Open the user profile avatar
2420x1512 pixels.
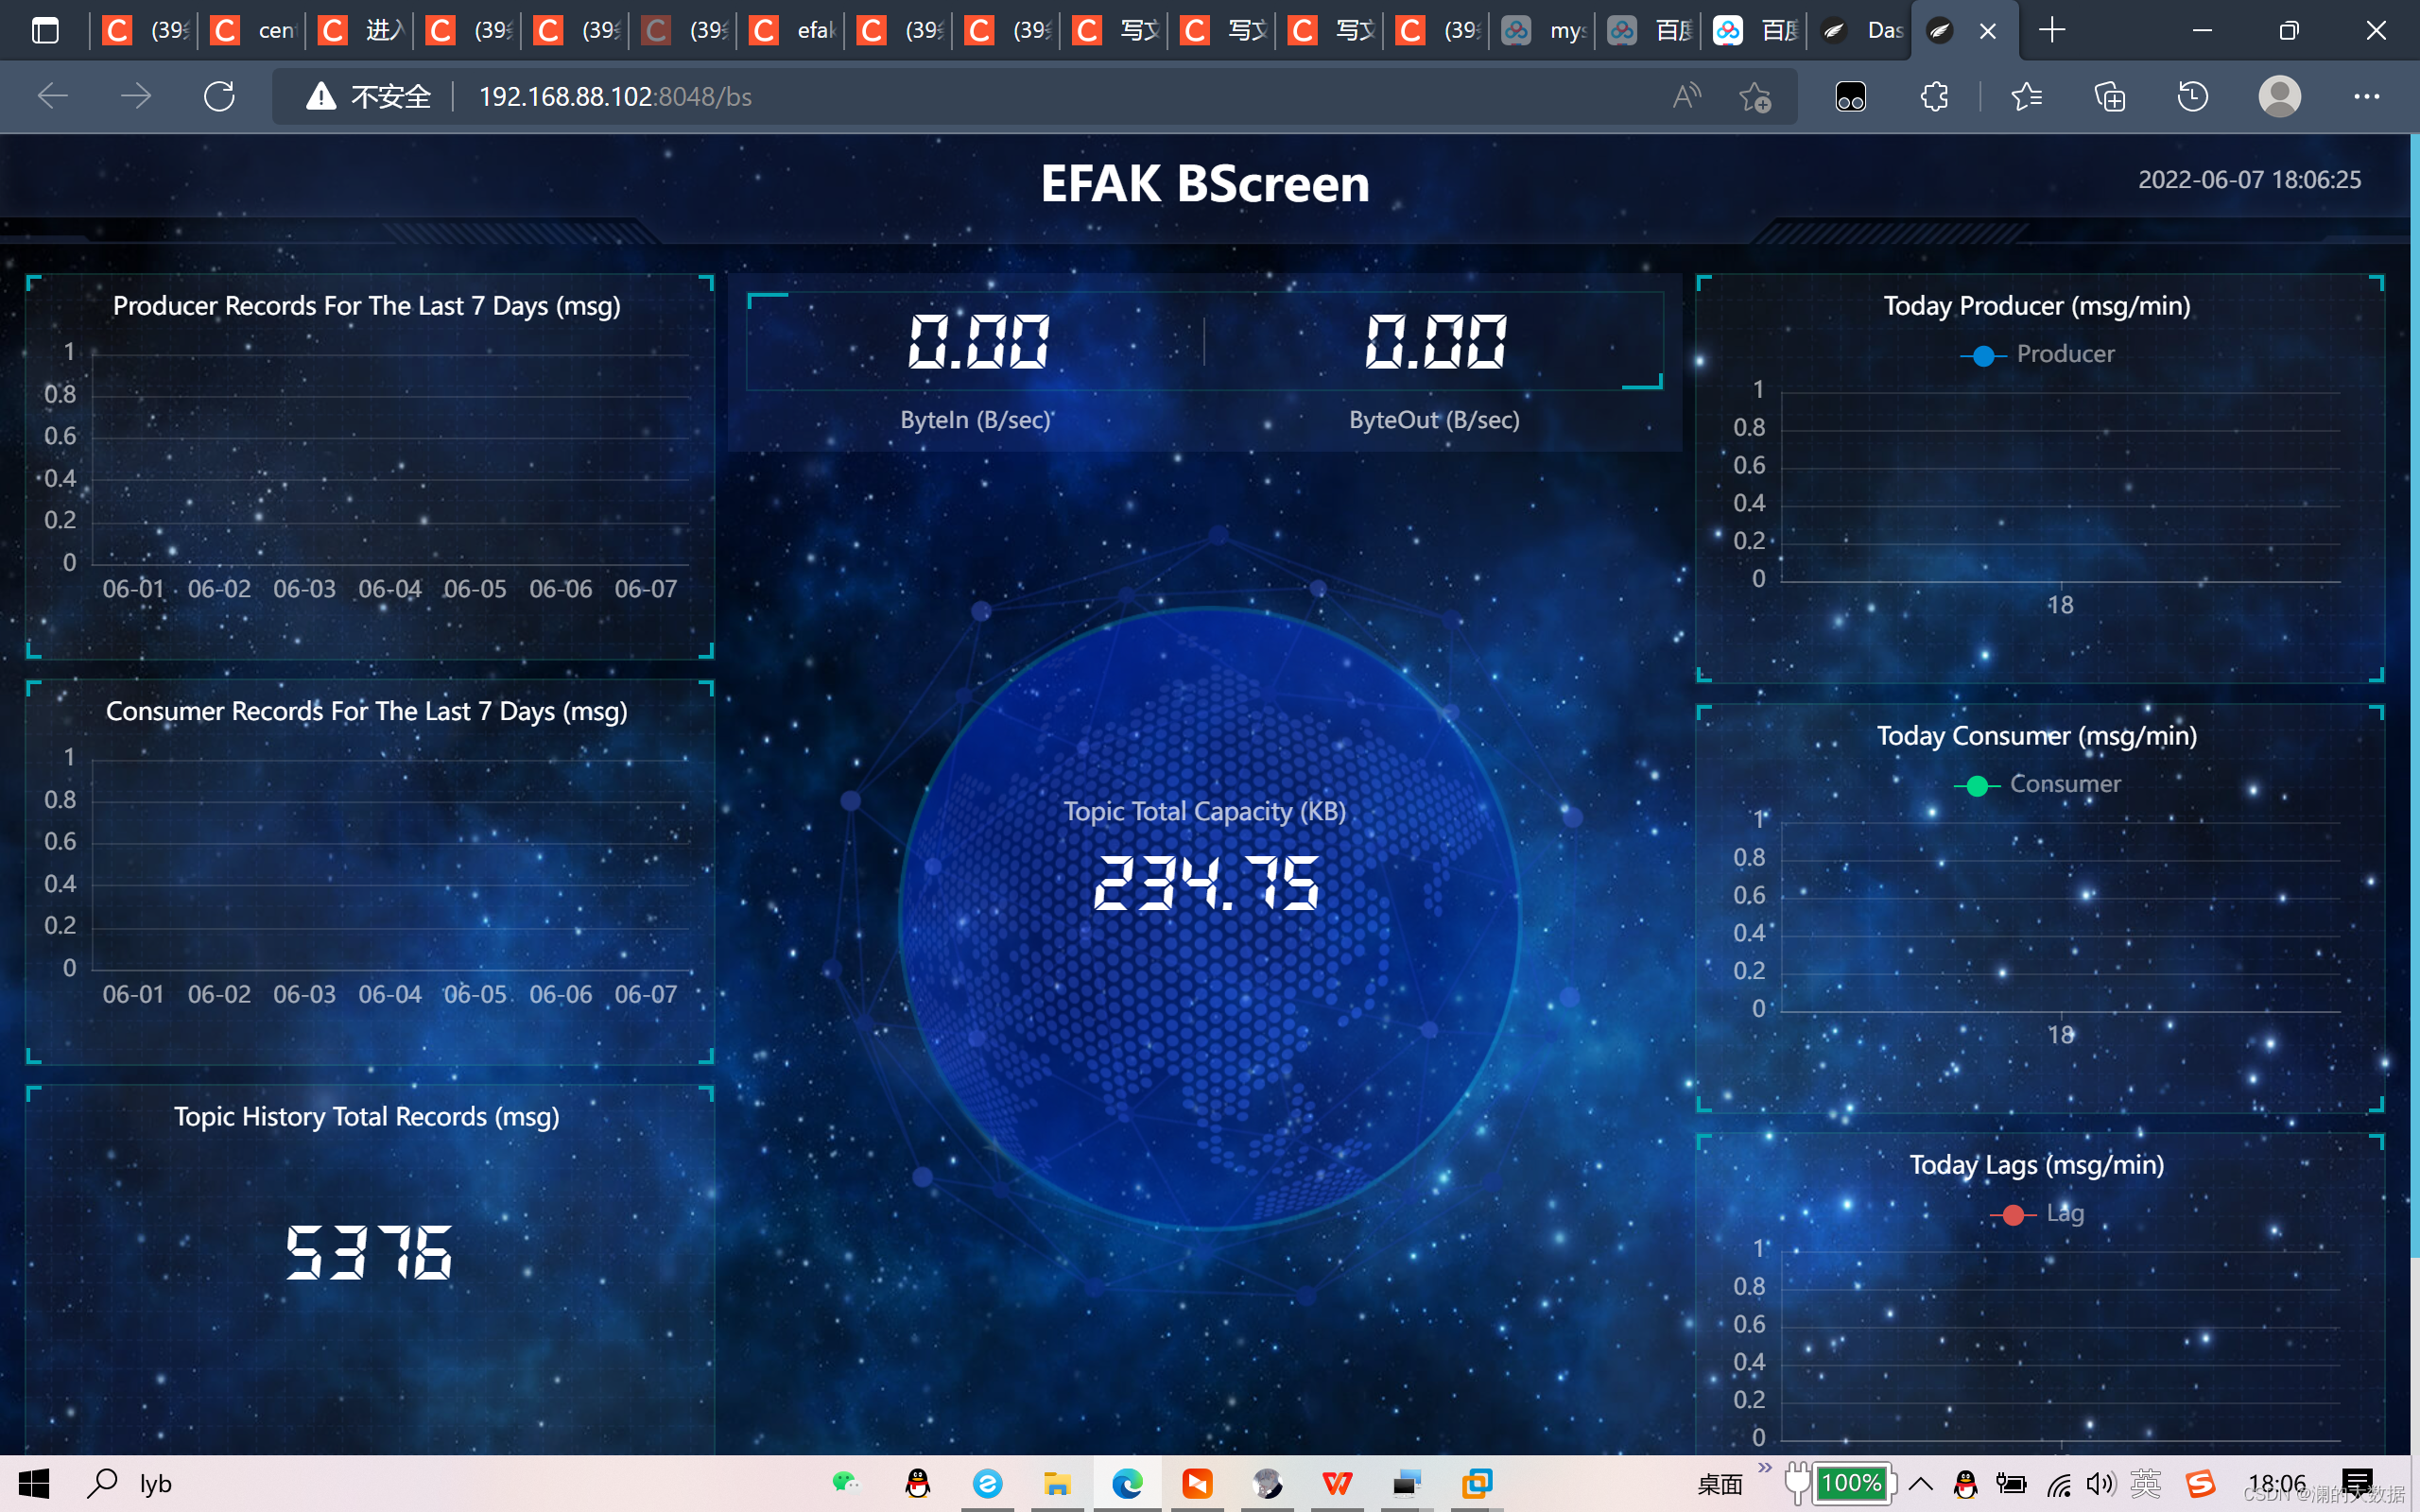pos(2279,96)
